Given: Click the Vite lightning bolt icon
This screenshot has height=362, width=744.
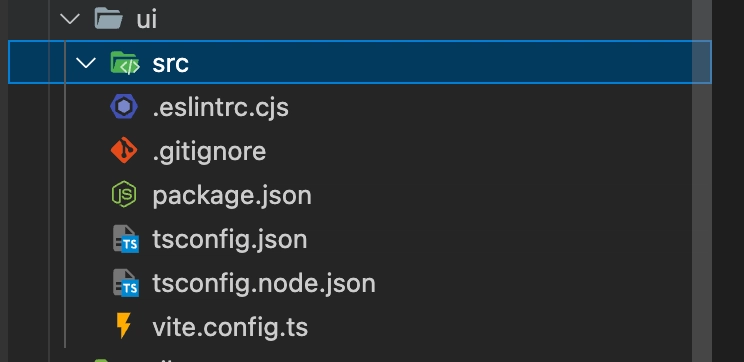Looking at the screenshot, I should 123,325.
